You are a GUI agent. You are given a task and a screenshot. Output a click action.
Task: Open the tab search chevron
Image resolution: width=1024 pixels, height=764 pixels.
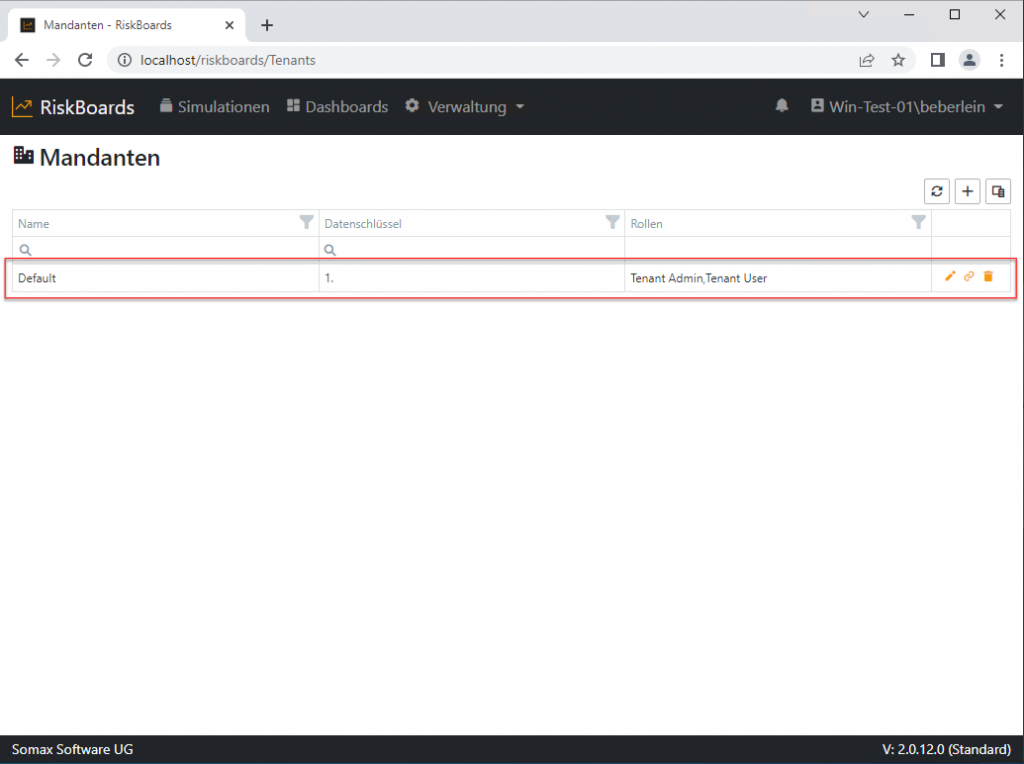[x=863, y=14]
